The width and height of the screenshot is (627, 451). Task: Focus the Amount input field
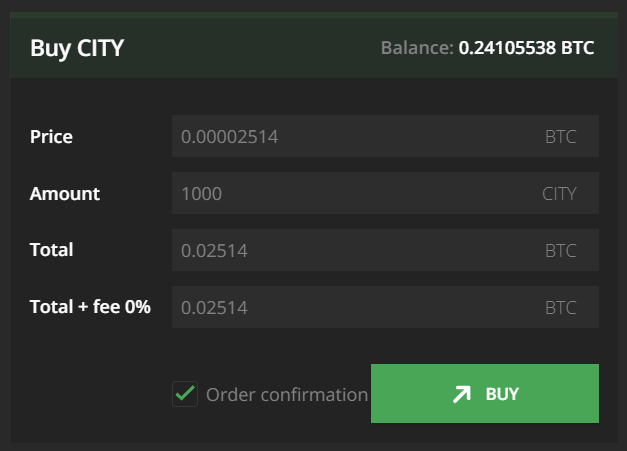[x=350, y=193]
